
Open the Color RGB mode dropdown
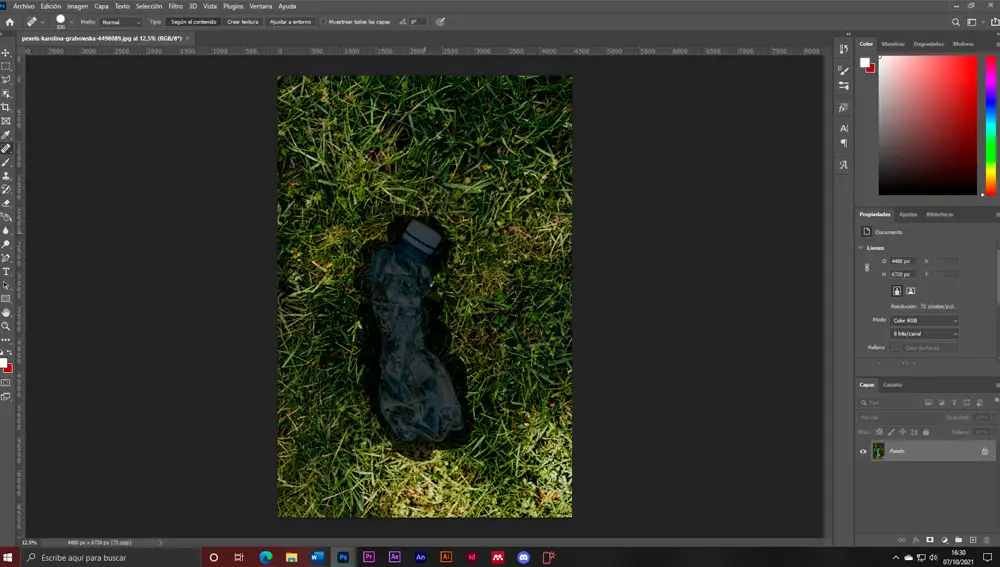pos(924,320)
